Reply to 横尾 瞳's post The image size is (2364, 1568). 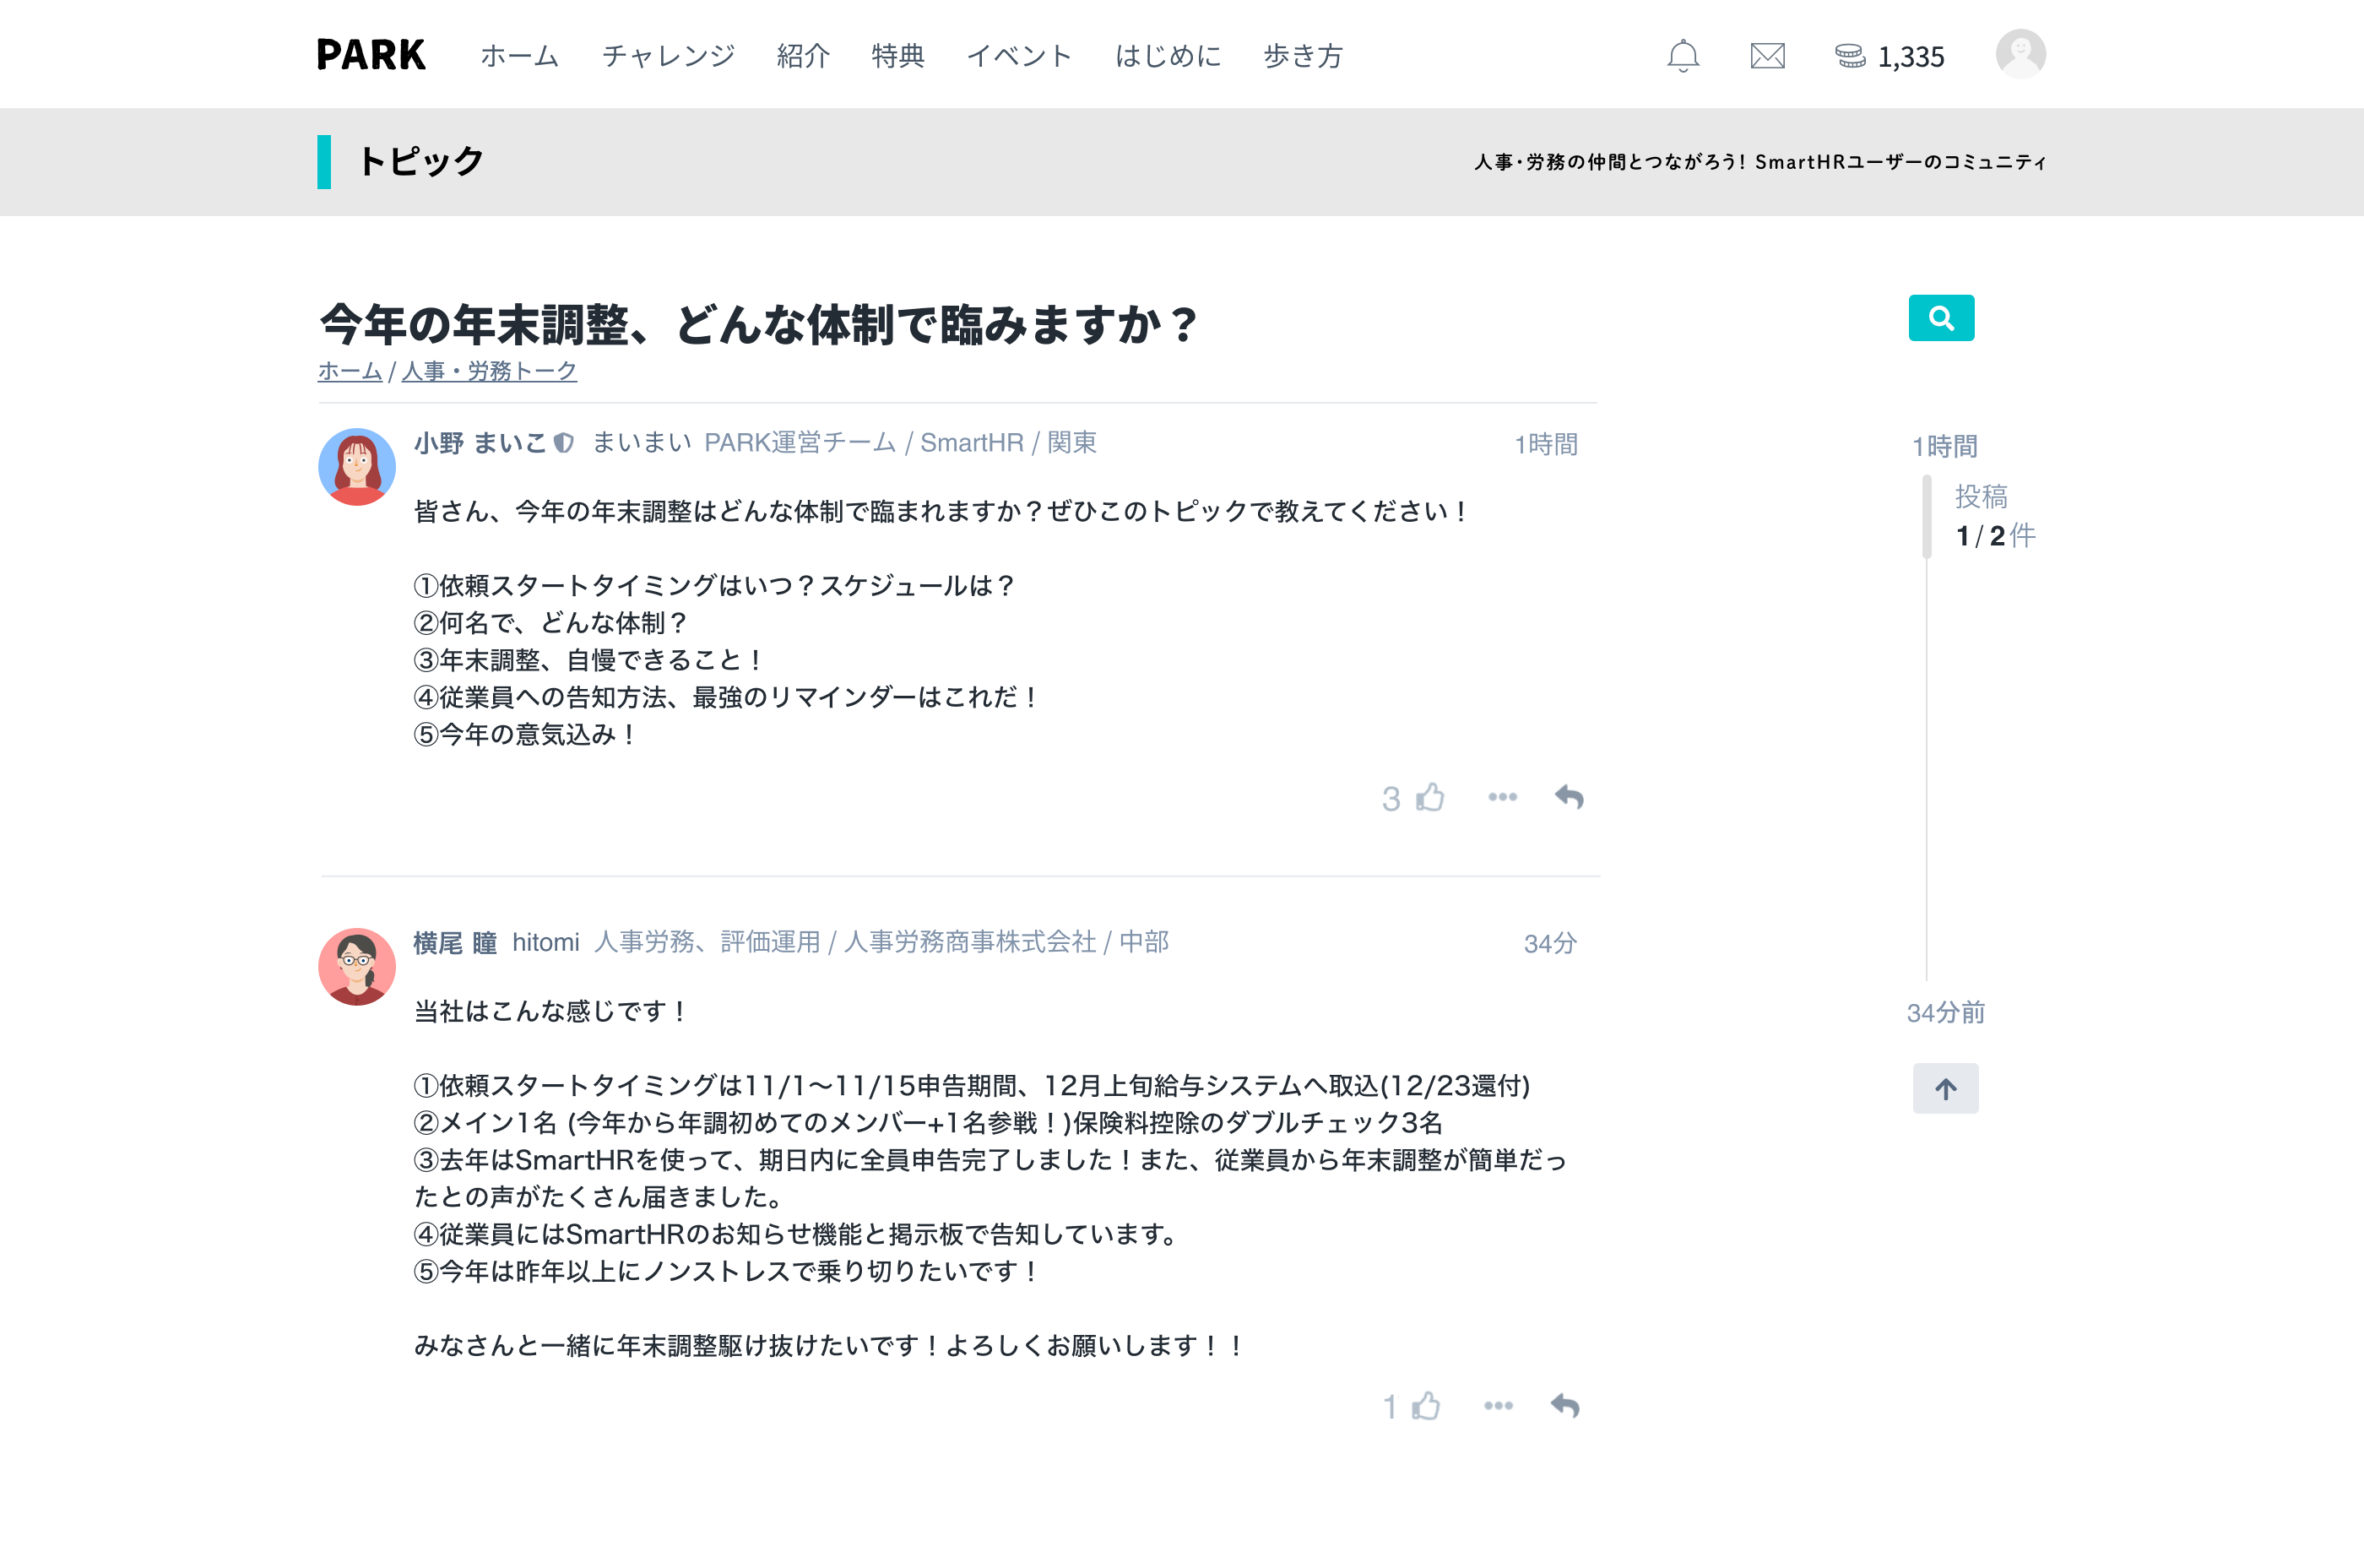[x=1565, y=1406]
